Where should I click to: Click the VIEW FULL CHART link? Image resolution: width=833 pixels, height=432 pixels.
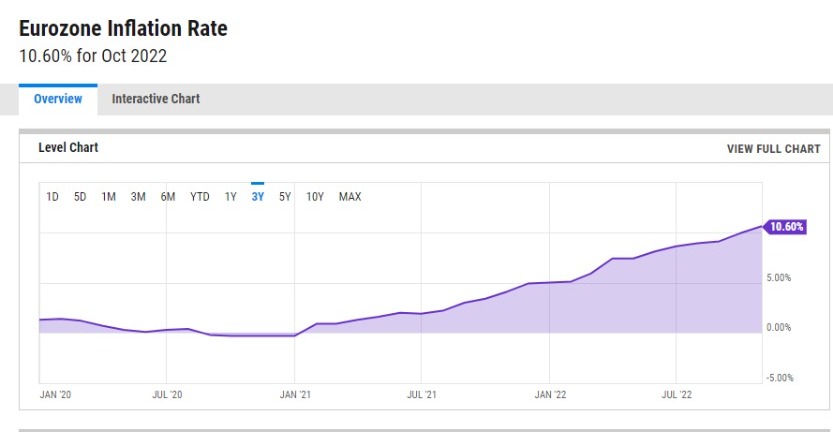773,149
